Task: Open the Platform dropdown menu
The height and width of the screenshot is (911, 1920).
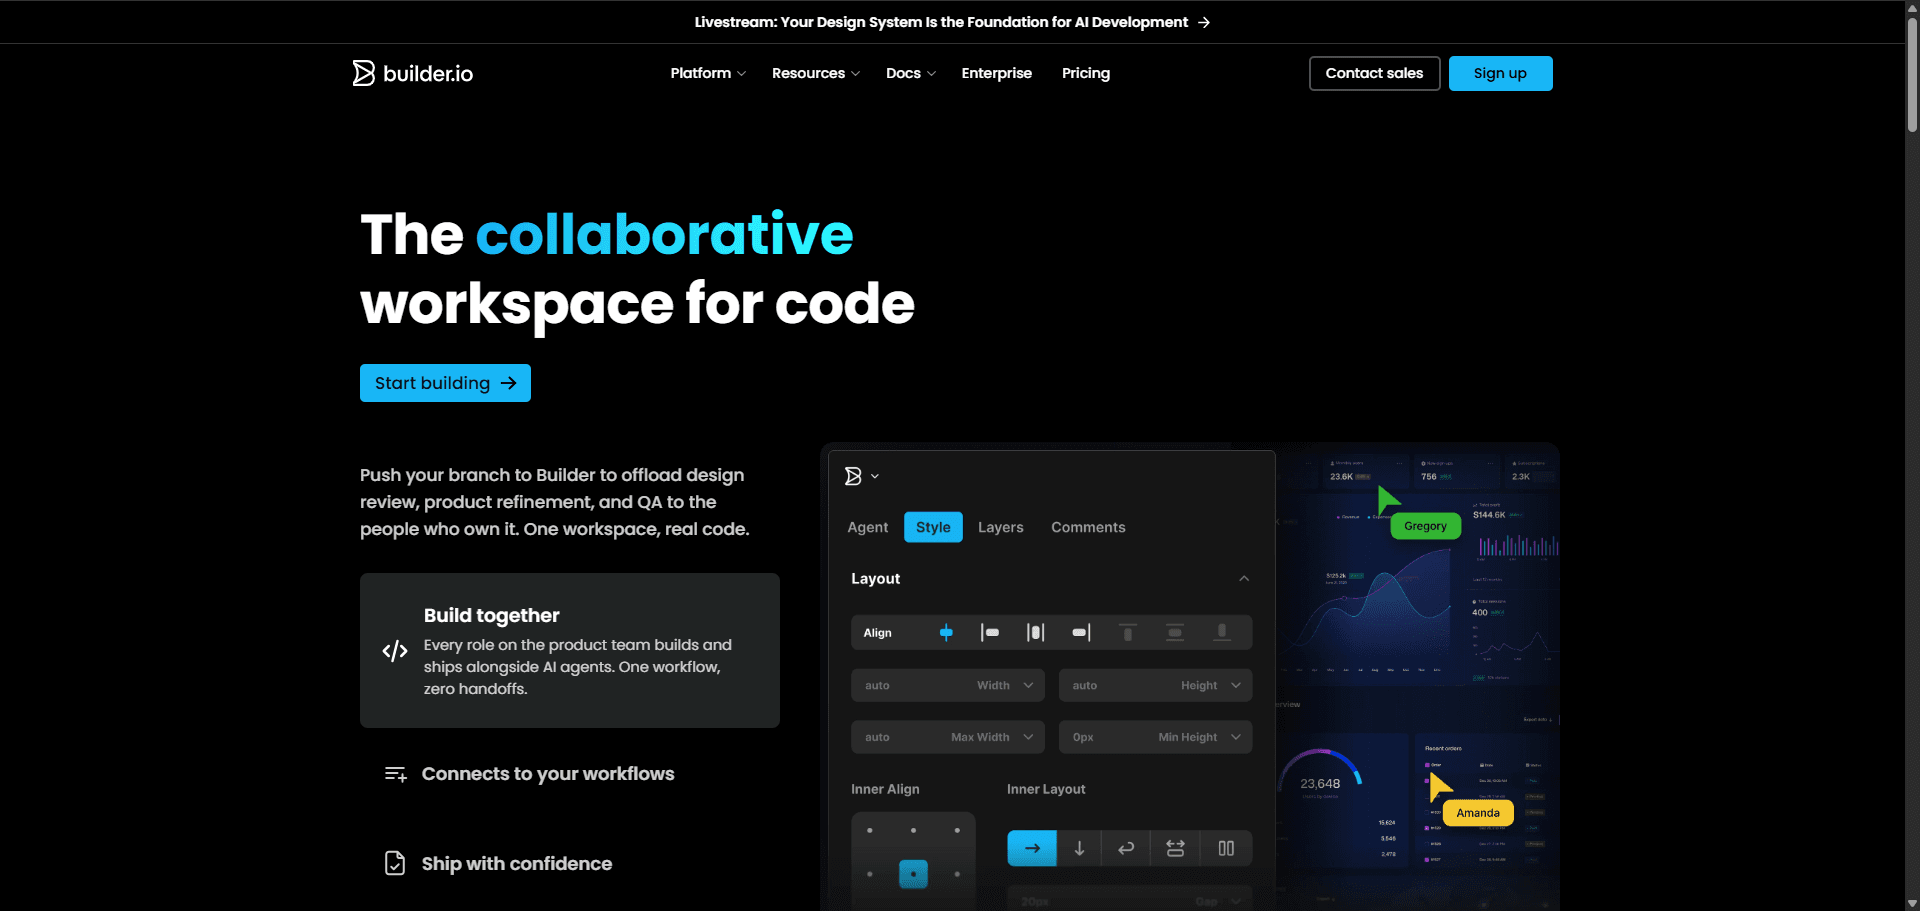Action: point(708,73)
